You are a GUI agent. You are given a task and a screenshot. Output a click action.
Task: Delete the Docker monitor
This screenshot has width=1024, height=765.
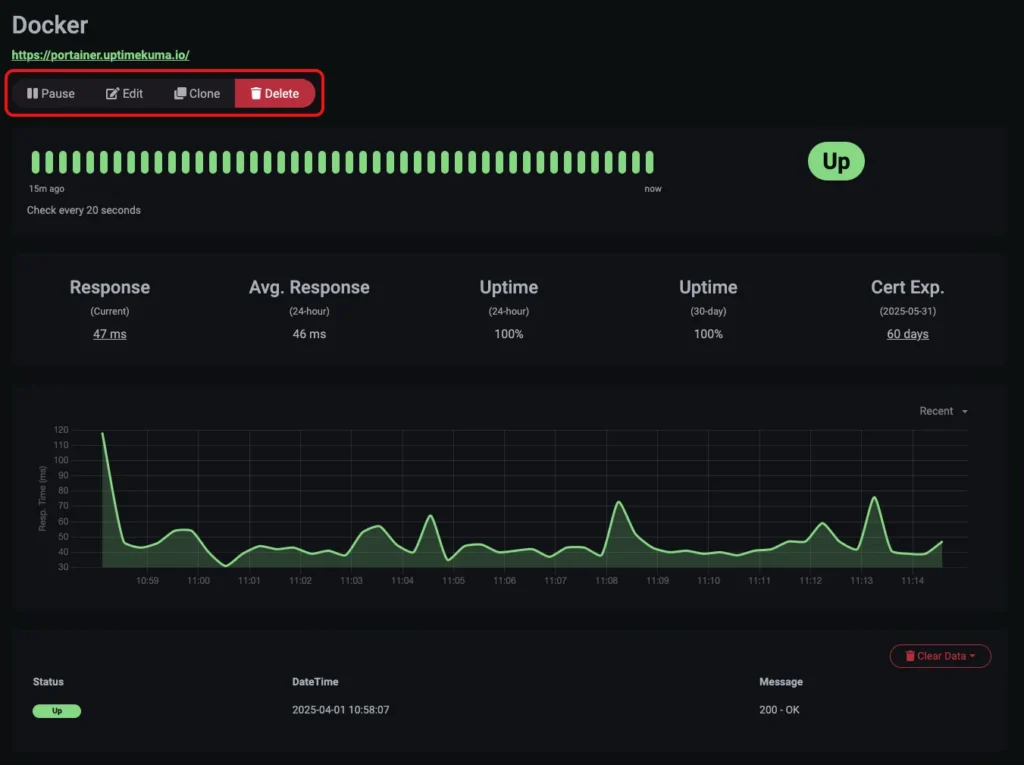point(275,93)
